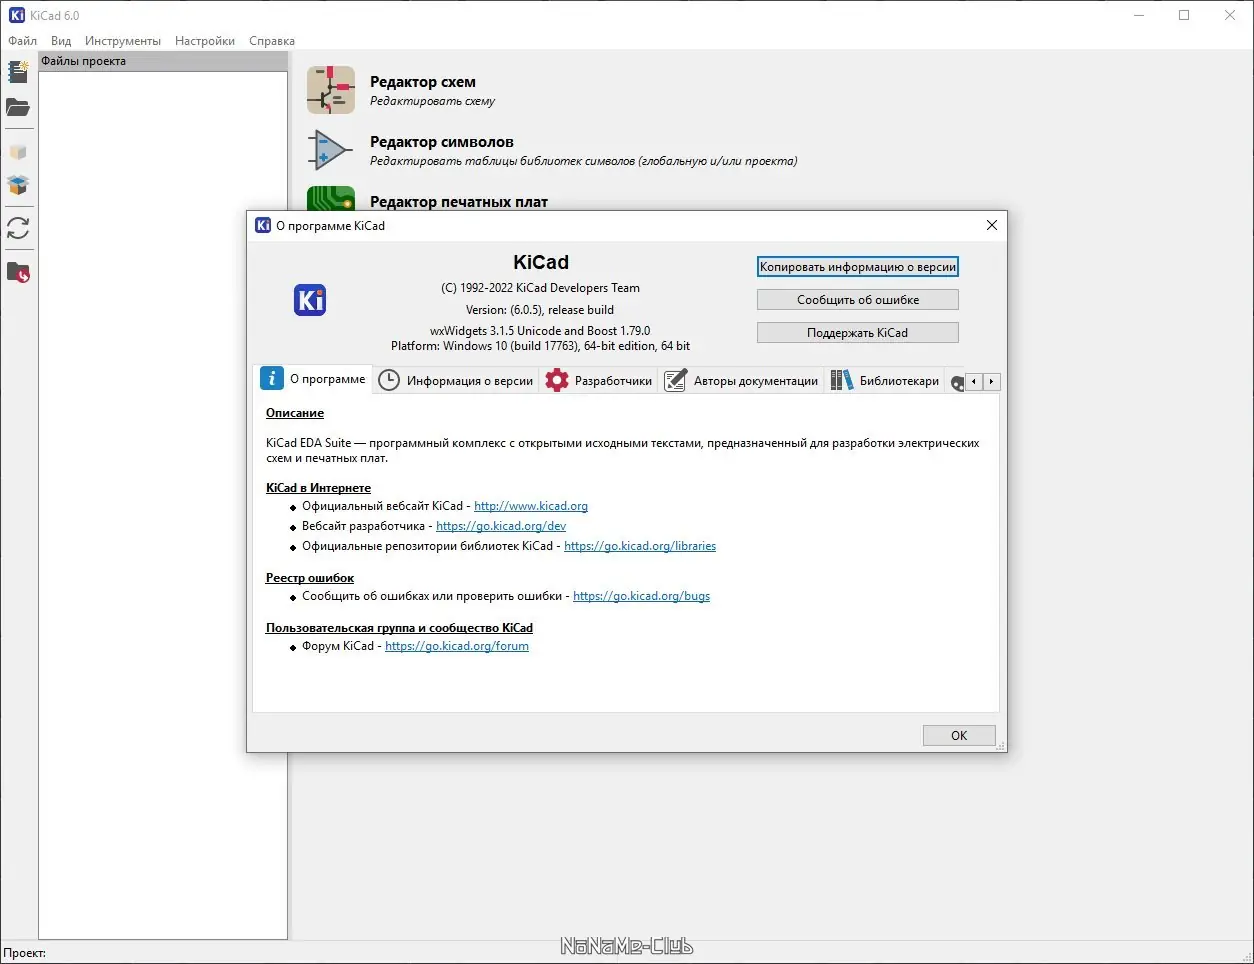
Task: Open the go.kicad.org/forum link
Action: coord(457,646)
